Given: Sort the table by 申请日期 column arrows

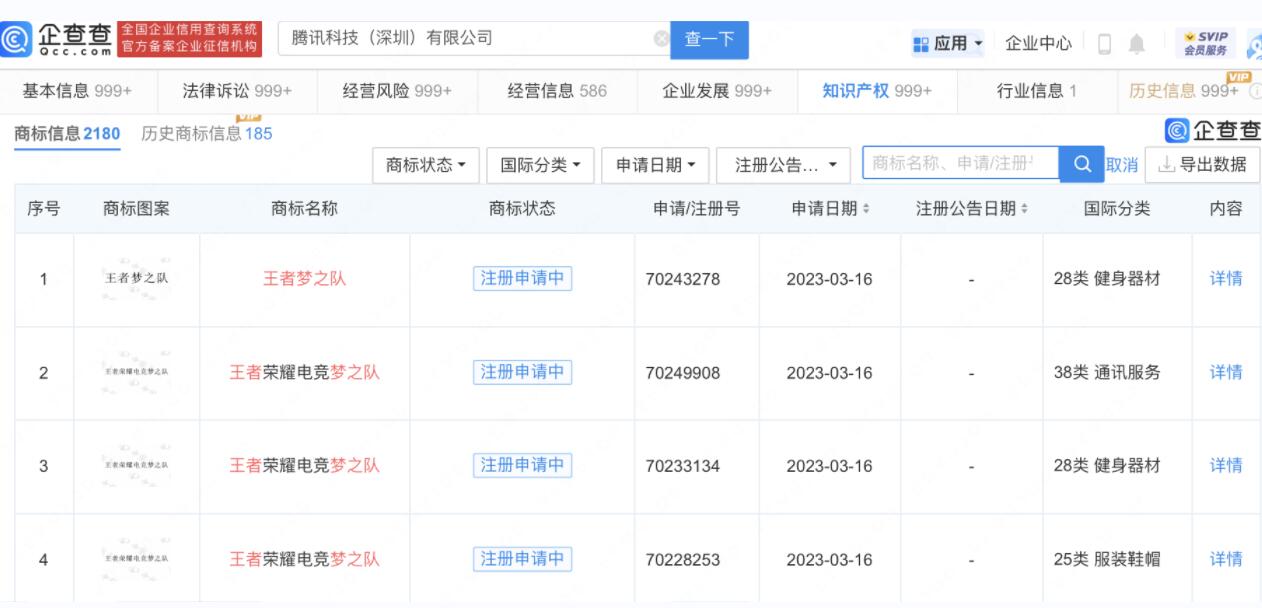Looking at the screenshot, I should 865,209.
